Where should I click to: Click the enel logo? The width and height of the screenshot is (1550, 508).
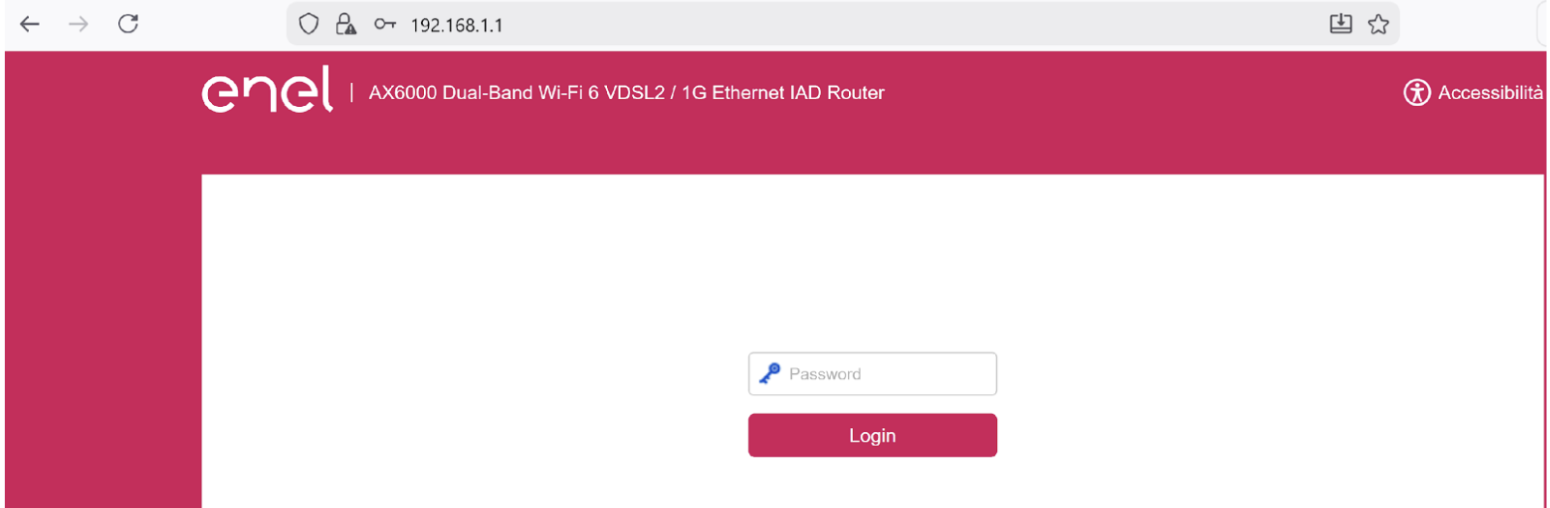click(x=267, y=93)
